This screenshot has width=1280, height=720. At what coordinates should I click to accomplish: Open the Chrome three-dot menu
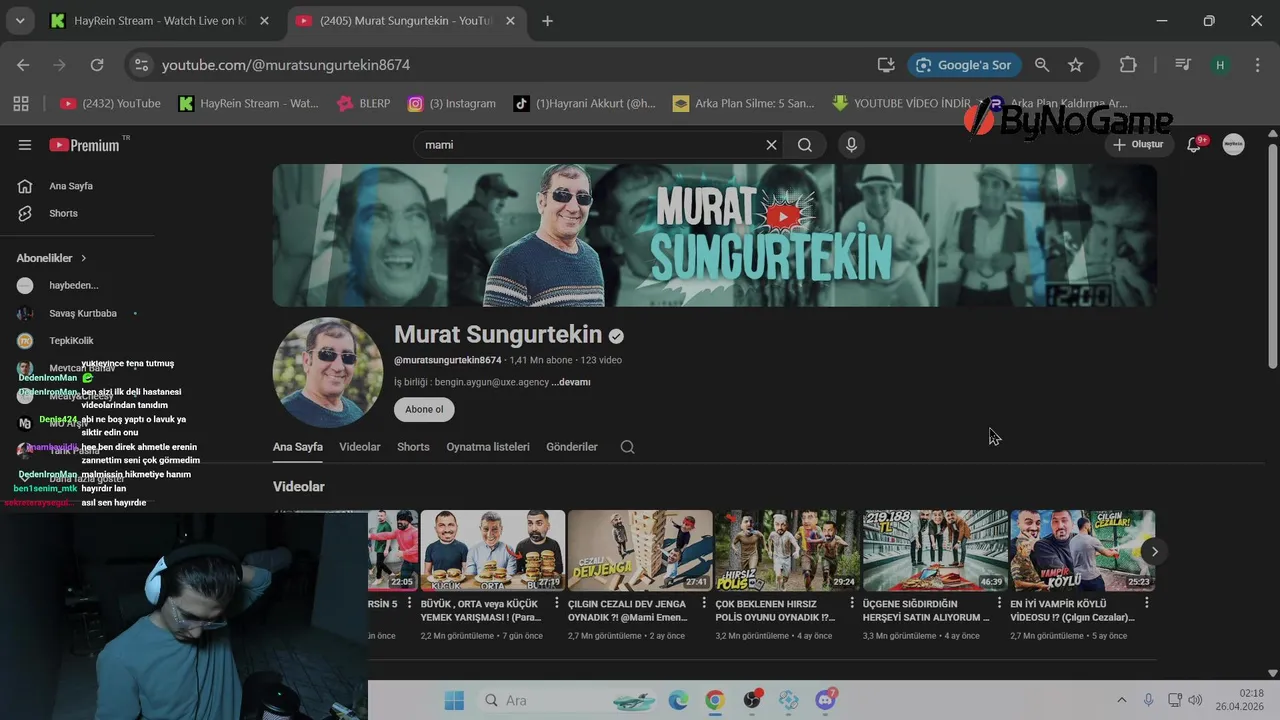point(1258,65)
